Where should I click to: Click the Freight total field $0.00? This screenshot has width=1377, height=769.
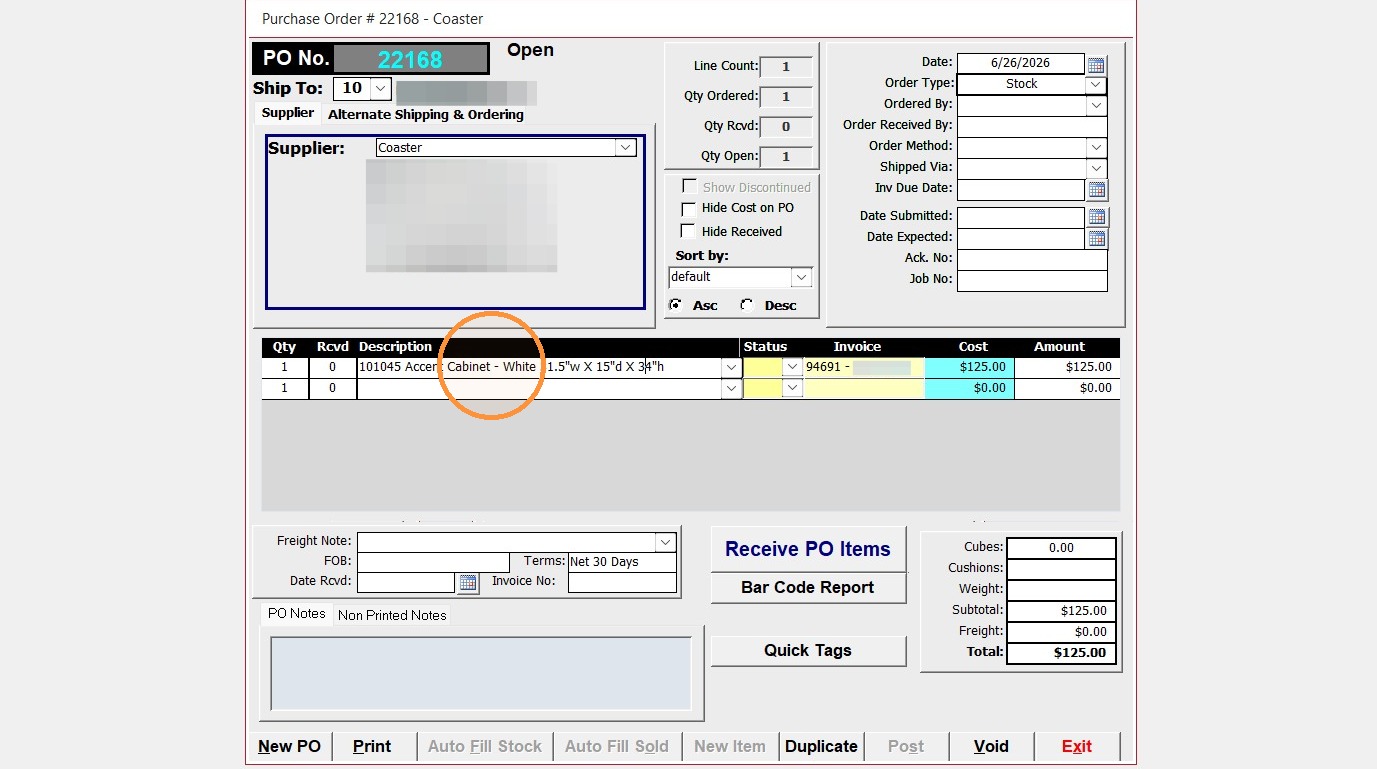1061,632
